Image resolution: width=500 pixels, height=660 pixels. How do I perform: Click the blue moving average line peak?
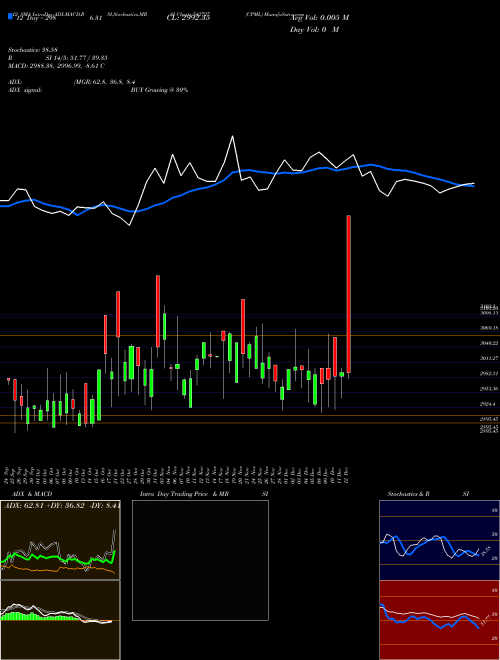click(x=370, y=165)
